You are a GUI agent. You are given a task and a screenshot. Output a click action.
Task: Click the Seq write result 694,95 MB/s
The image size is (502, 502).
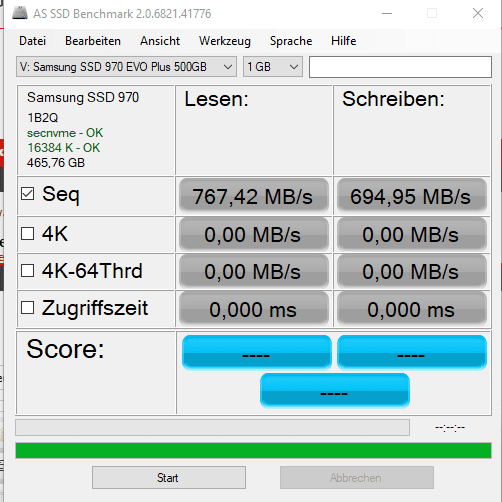412,196
